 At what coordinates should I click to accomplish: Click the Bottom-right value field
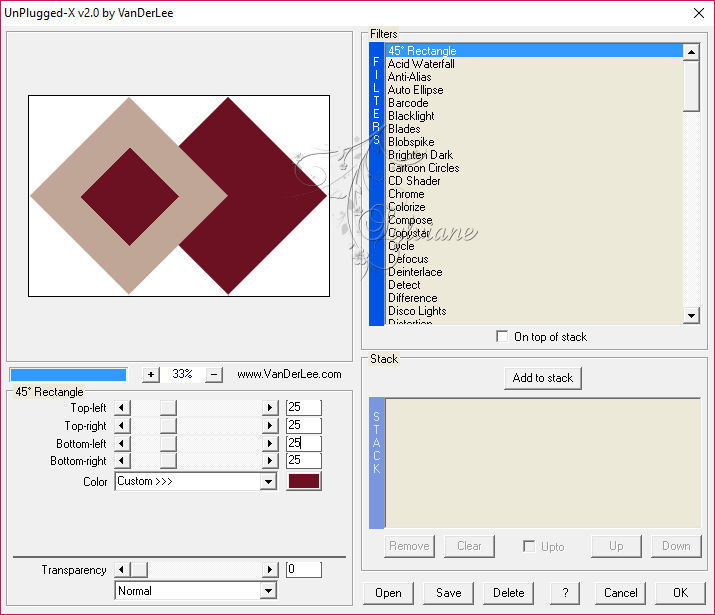pyautogui.click(x=304, y=460)
